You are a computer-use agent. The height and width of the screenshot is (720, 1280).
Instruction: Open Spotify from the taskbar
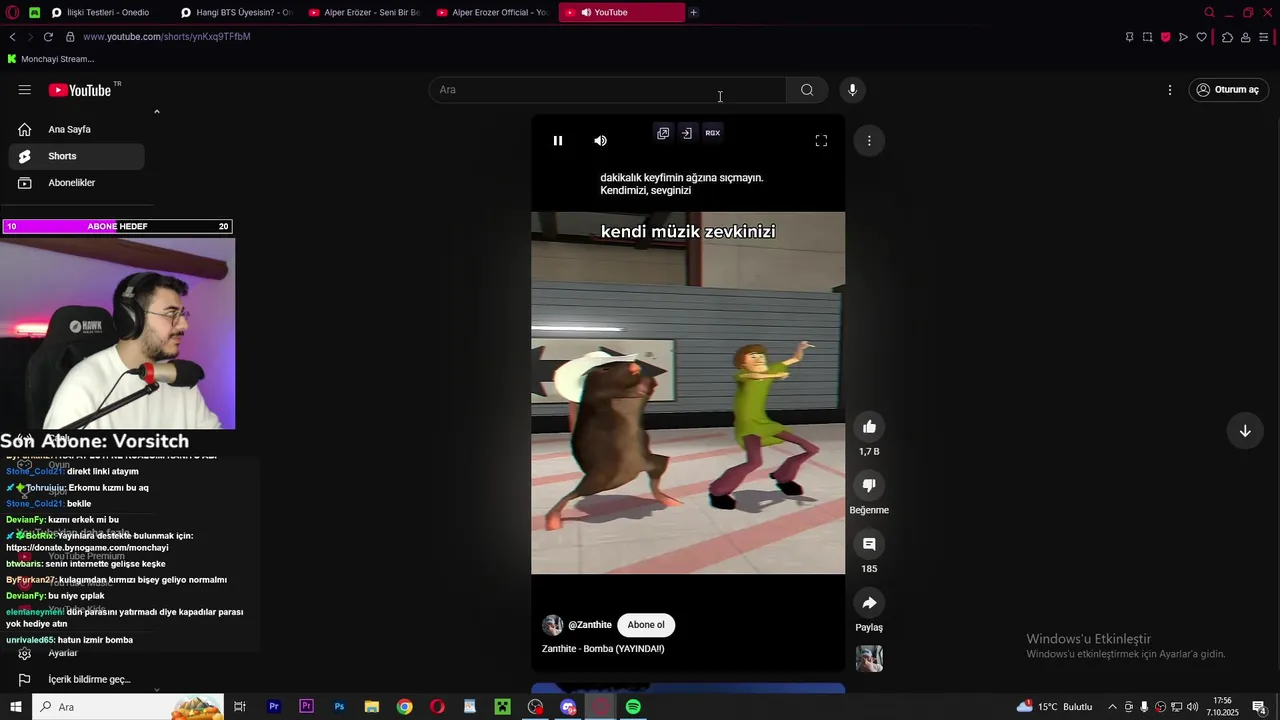pos(633,707)
